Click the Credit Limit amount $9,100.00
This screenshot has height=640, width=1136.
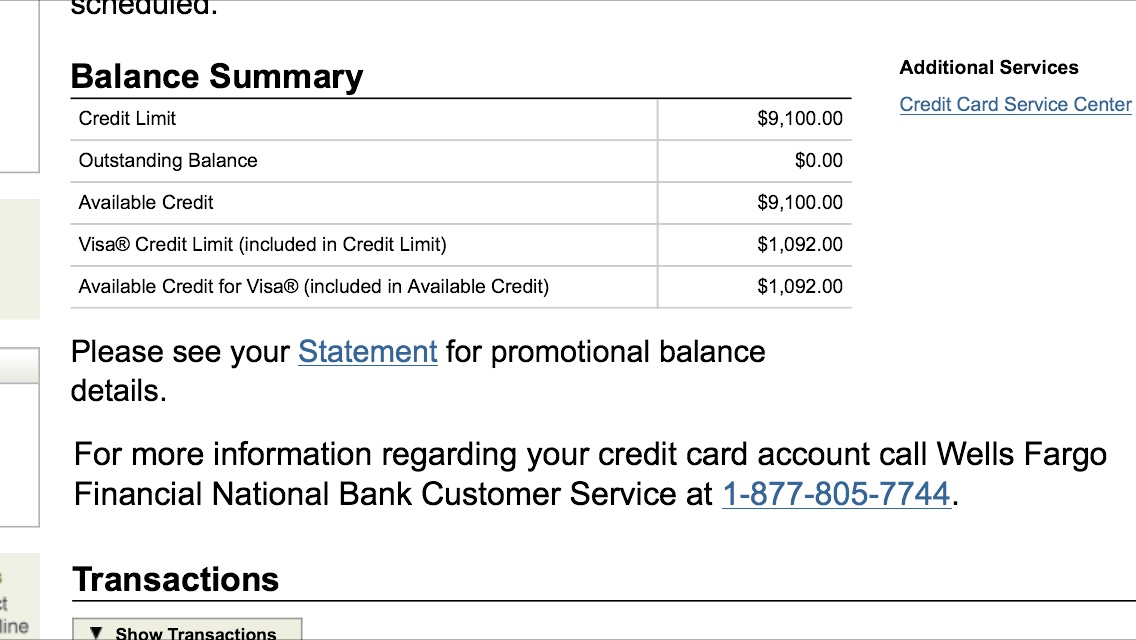click(x=799, y=119)
